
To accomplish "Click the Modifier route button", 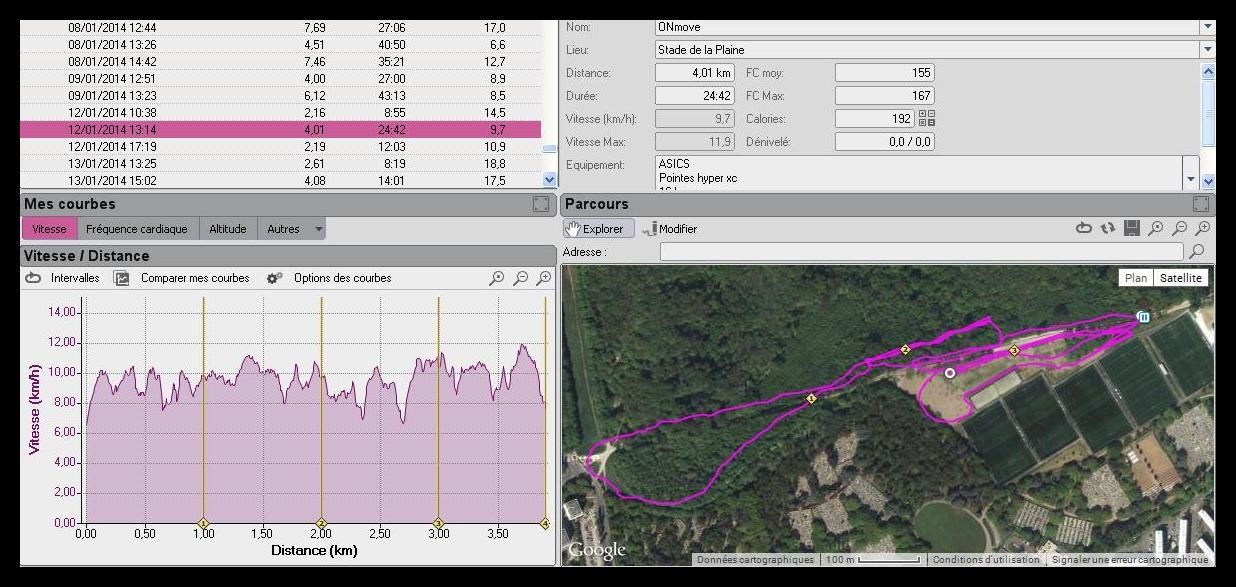I will tap(670, 229).
